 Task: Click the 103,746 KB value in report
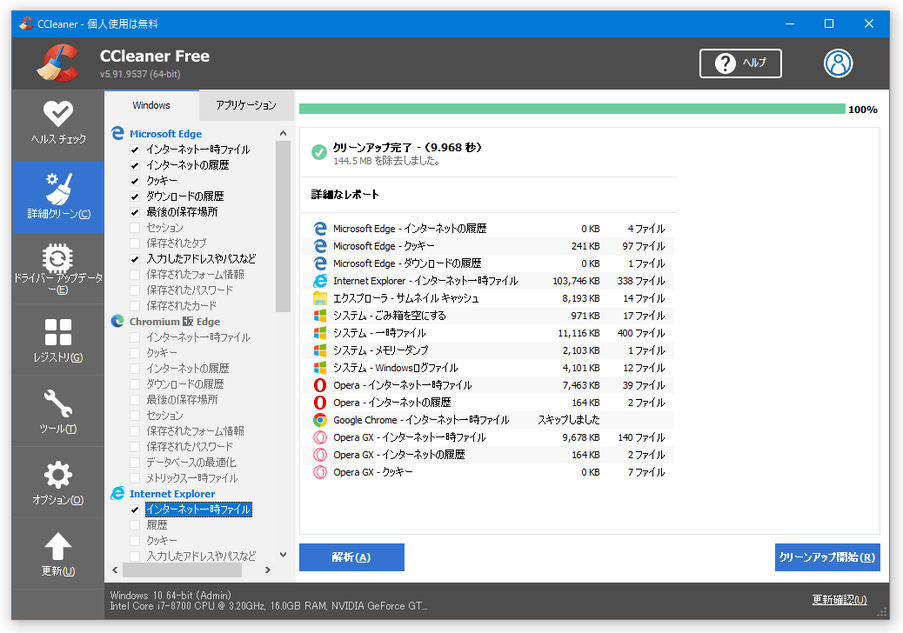point(576,281)
